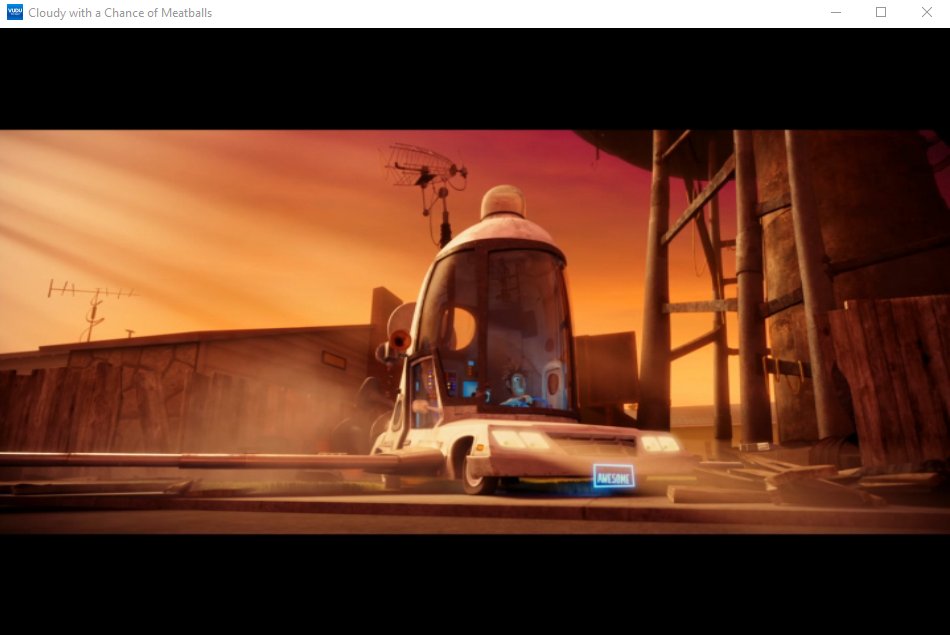Viewport: 950px width, 635px height.
Task: Click the Vudu app icon in title bar
Action: 15,12
